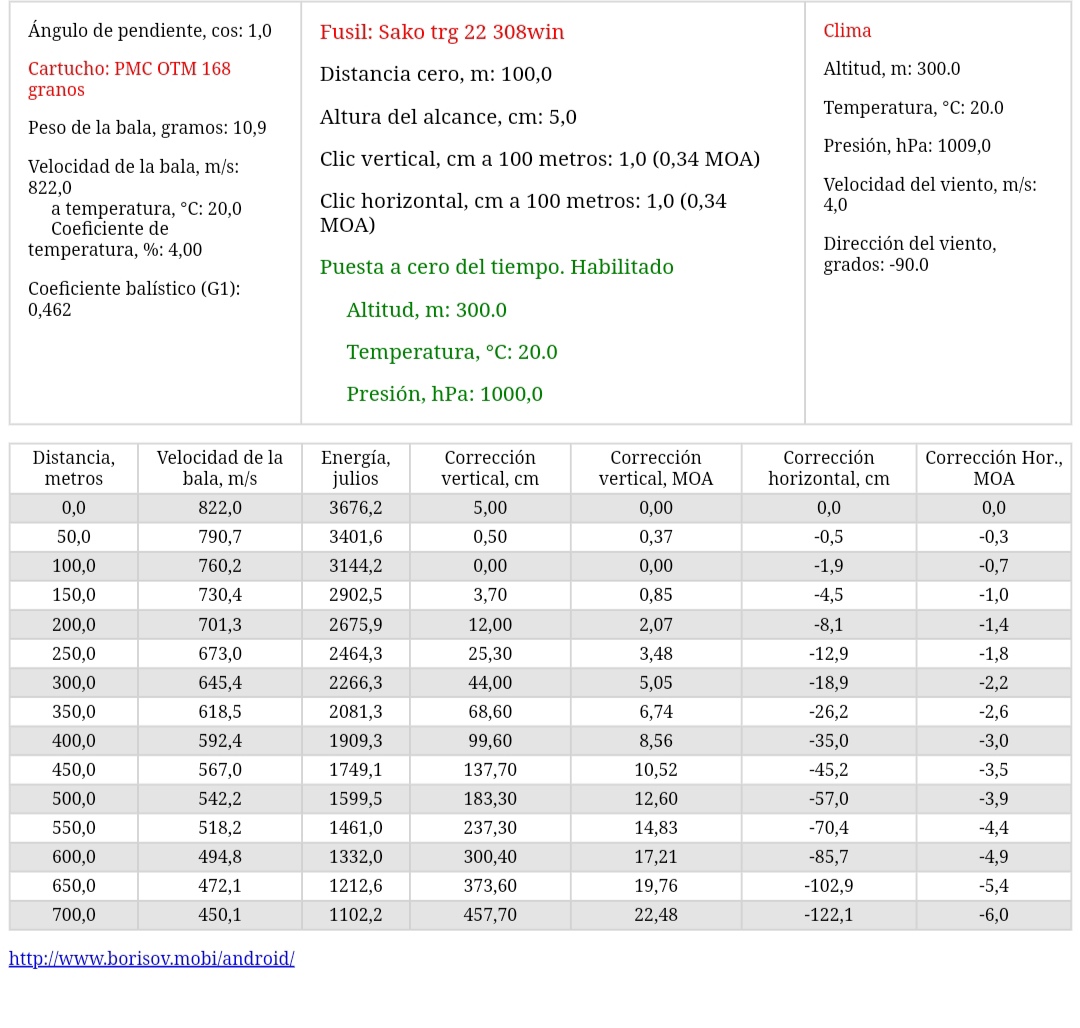Select the green Presión, hPa: 1000,0 line
Screen dimensions: 1080x1028
point(444,394)
